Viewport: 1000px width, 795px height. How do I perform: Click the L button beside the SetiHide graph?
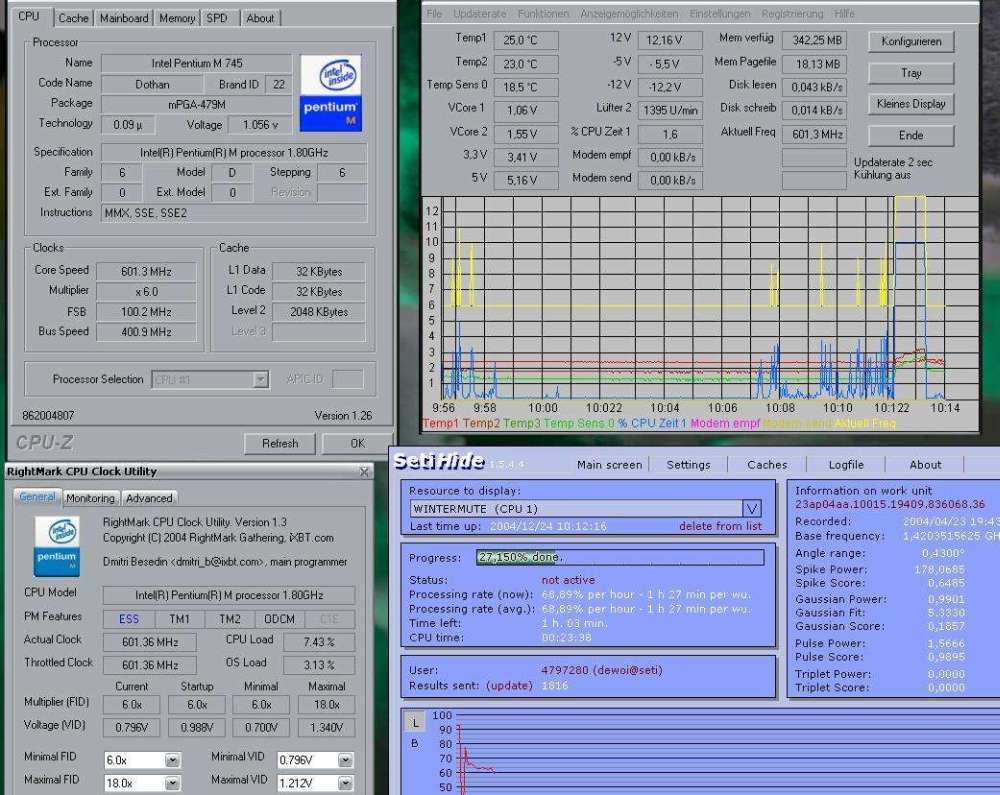click(x=415, y=723)
